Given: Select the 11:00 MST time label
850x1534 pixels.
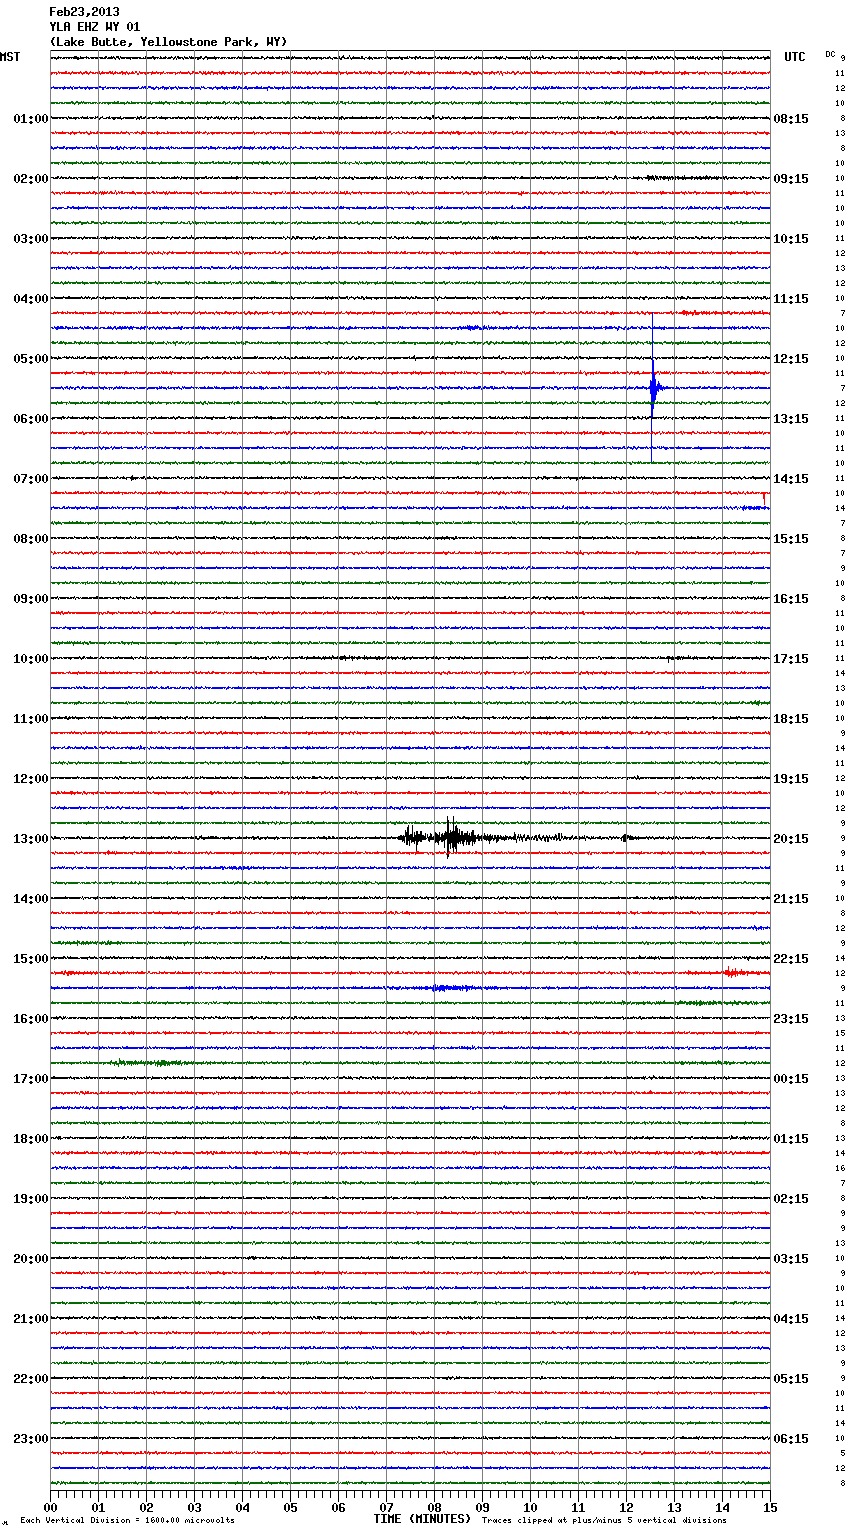Looking at the screenshot, I should [31, 719].
